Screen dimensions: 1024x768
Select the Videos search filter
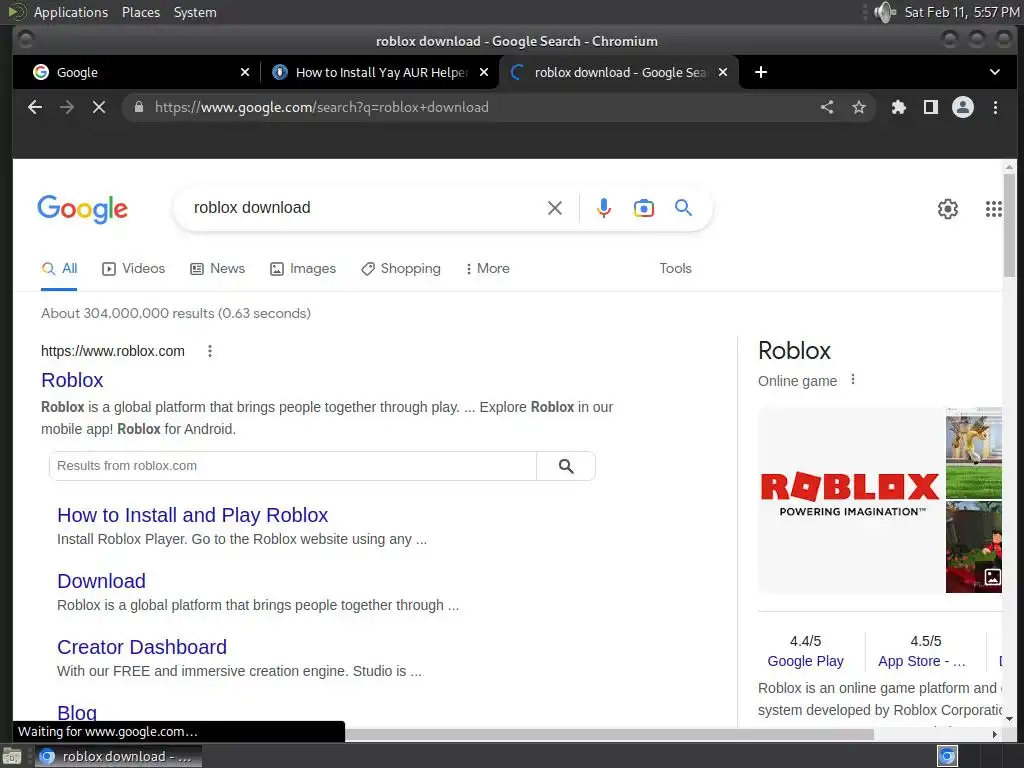point(134,268)
